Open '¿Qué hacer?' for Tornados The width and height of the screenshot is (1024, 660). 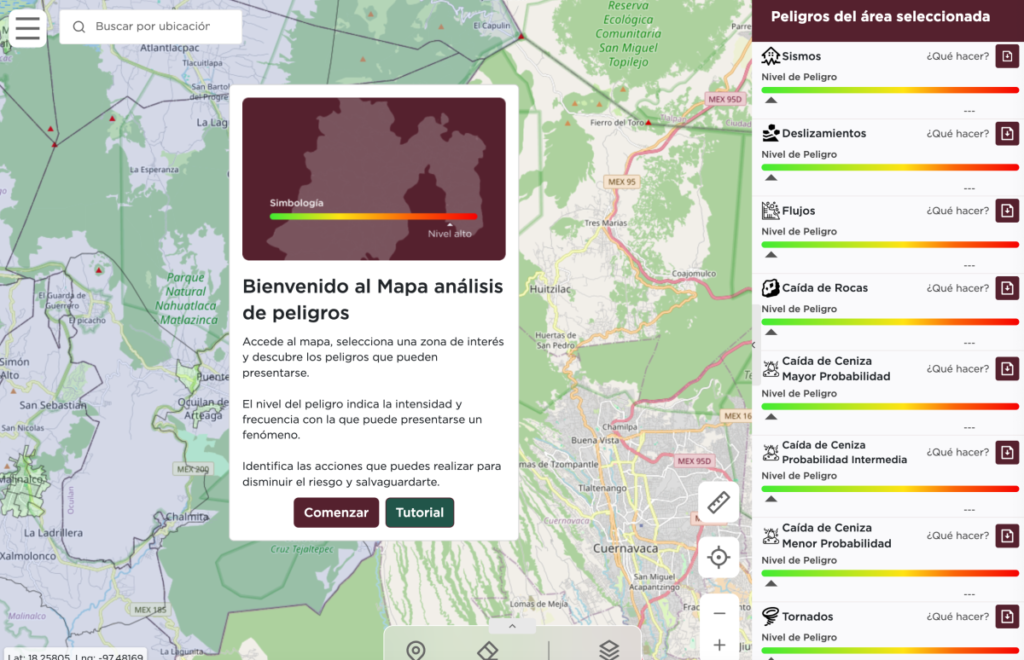pos(957,616)
